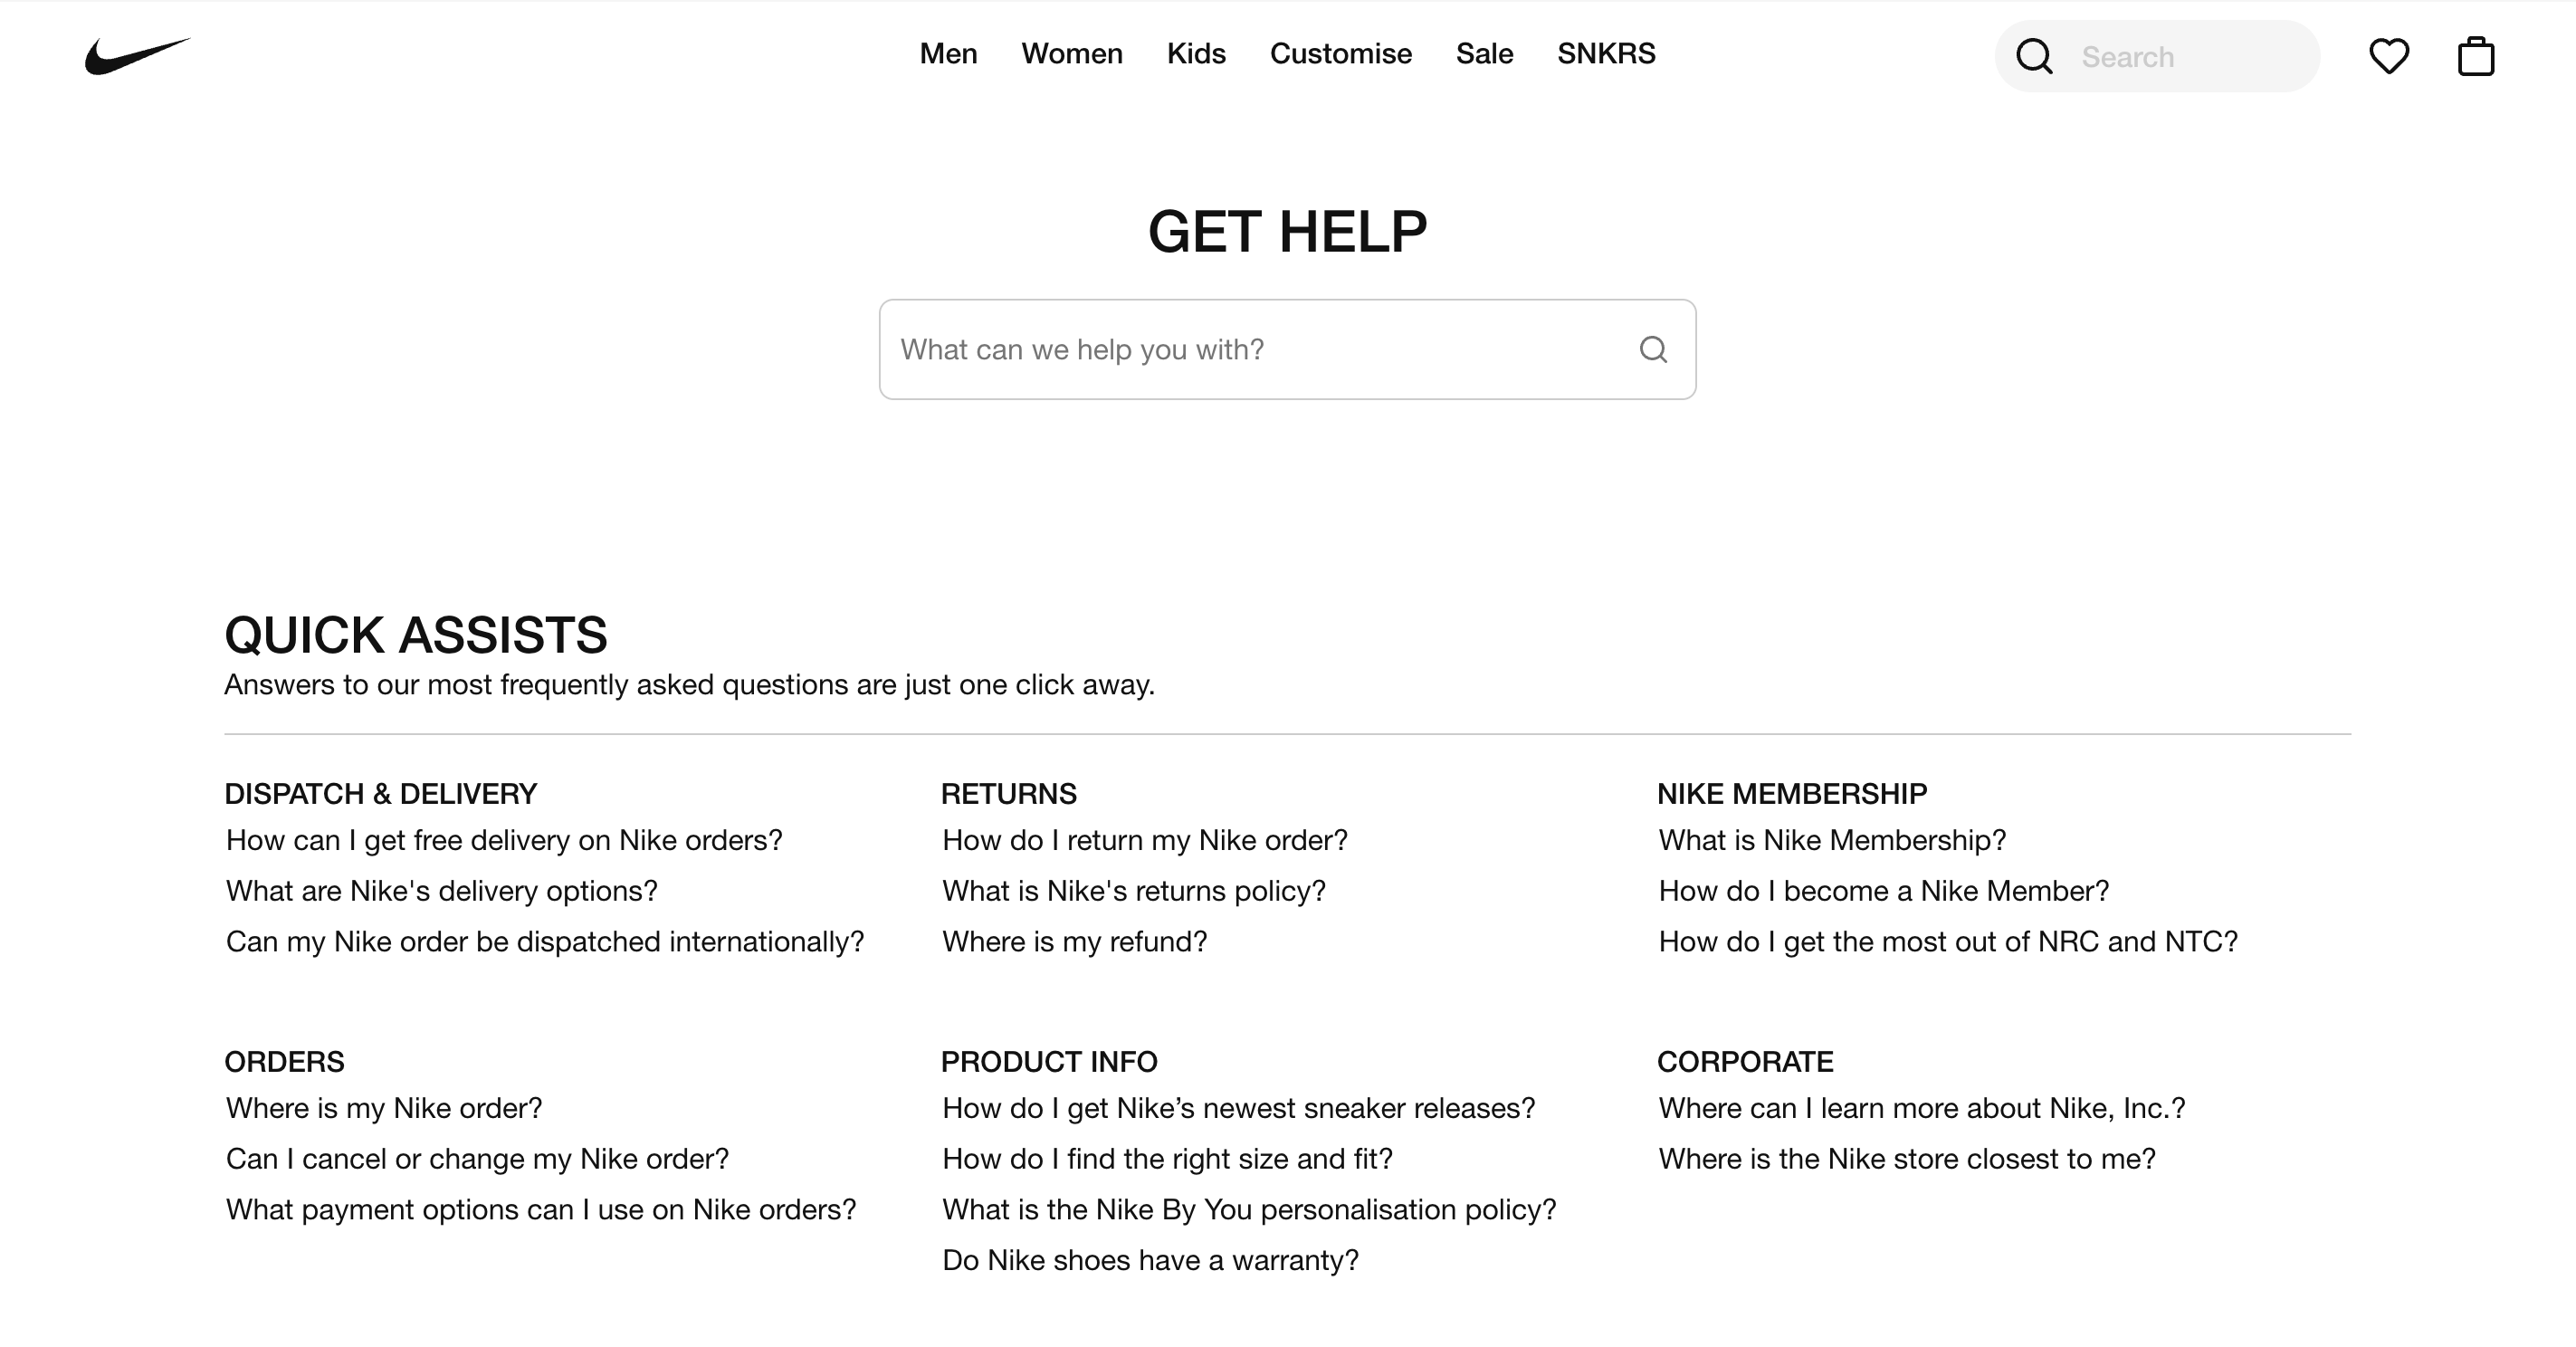Screen dimensions: 2576x1347
Task: Open 'Where is my refund?' link
Action: pyautogui.click(x=1075, y=941)
